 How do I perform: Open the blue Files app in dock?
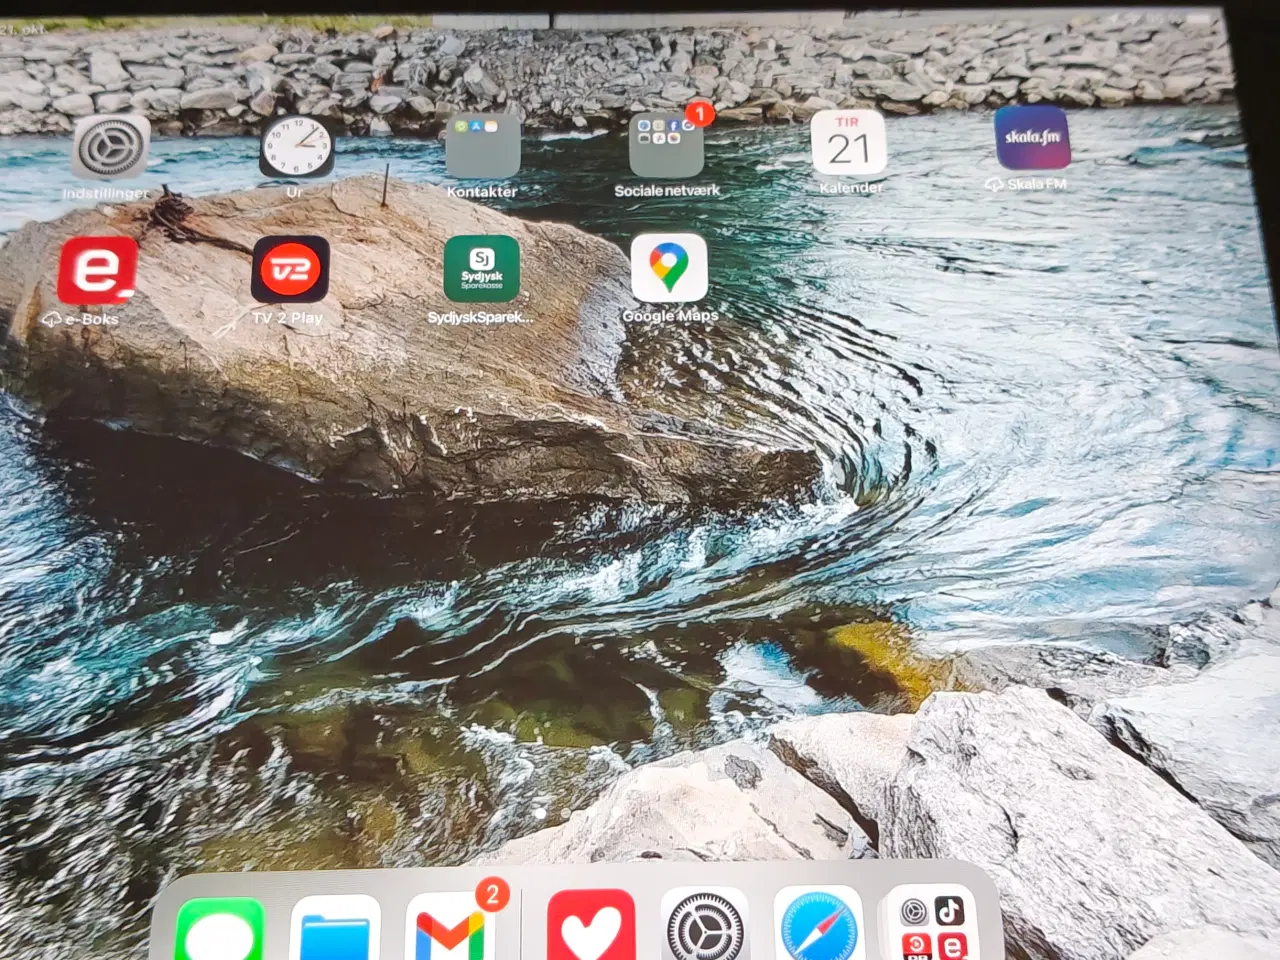[335, 930]
